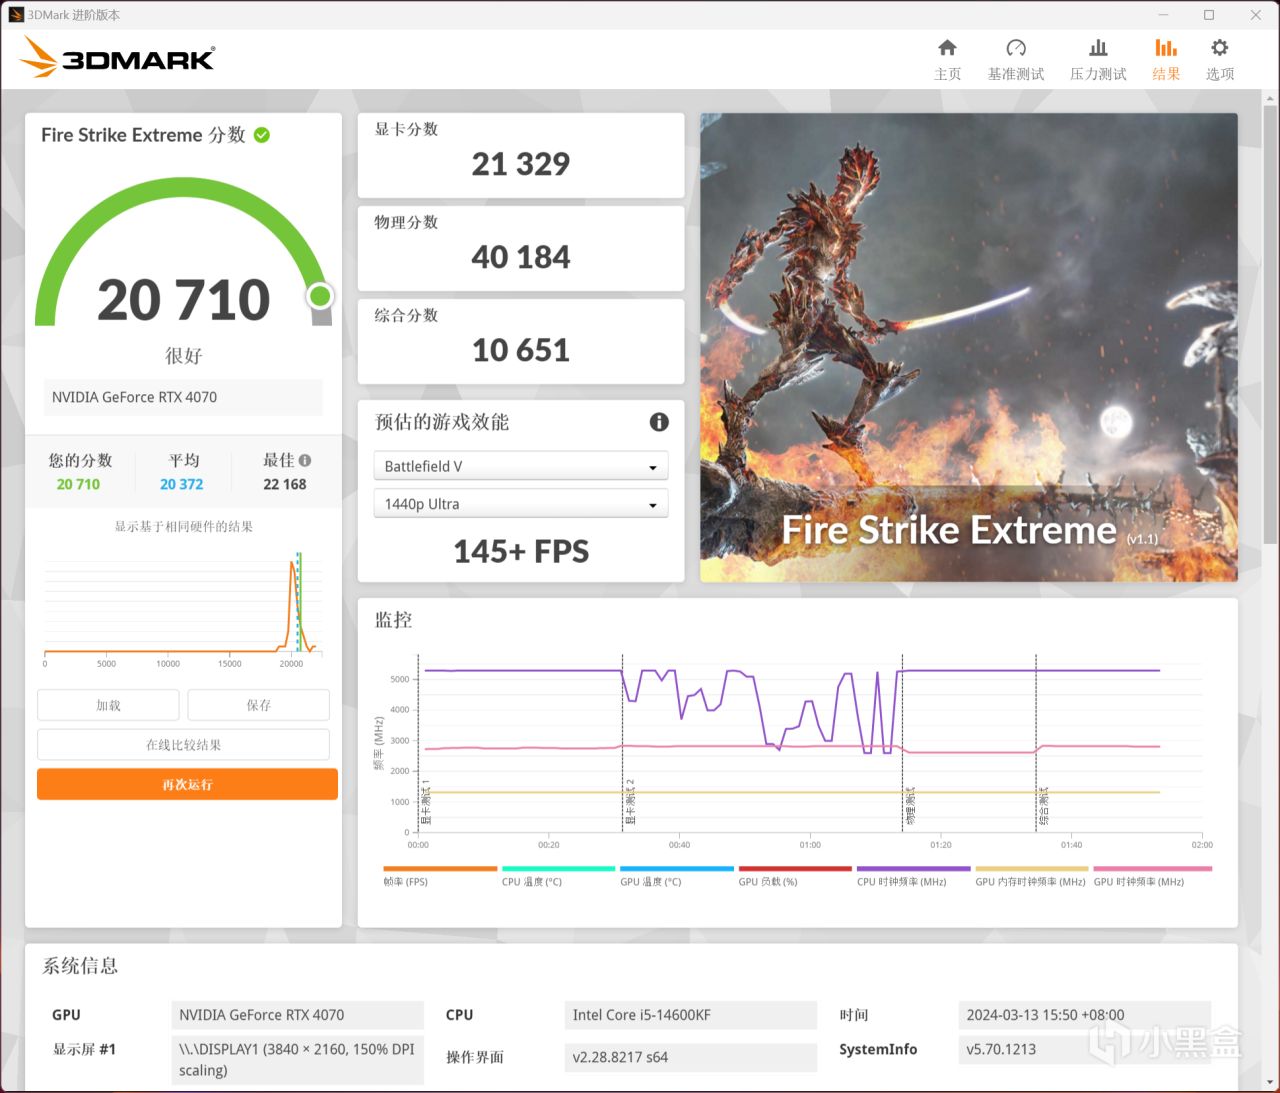The image size is (1280, 1093).
Task: Switch to the 结果 results tab
Action: (1166, 60)
